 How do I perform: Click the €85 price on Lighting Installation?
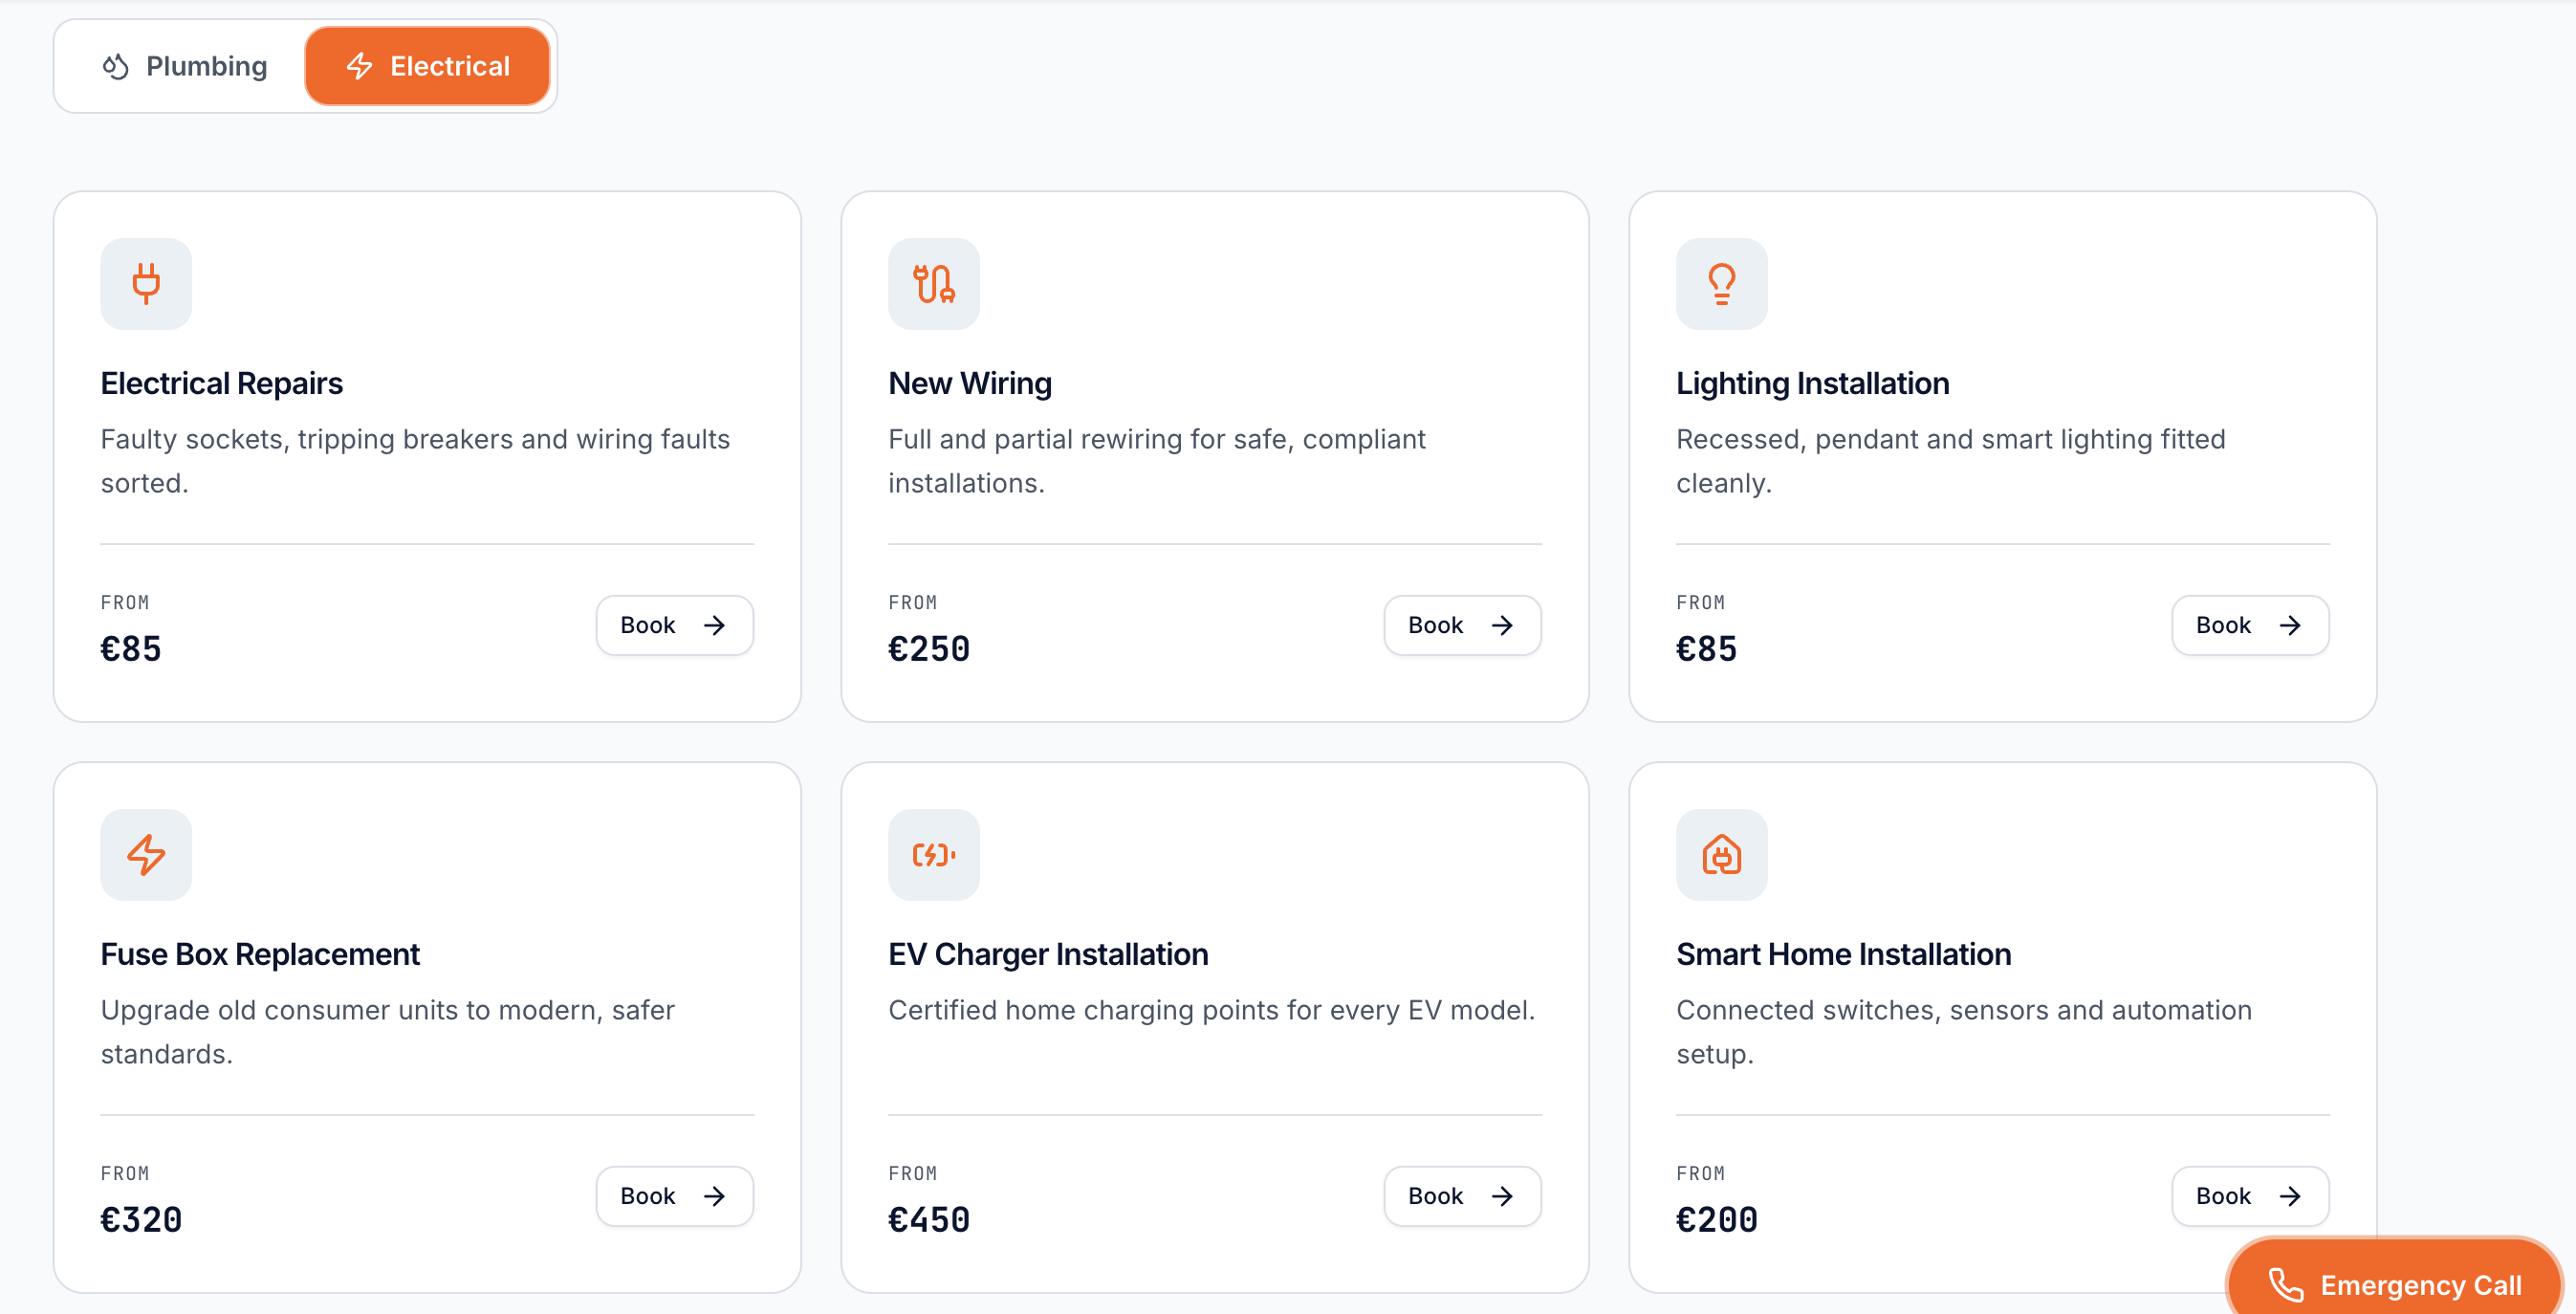tap(1706, 649)
